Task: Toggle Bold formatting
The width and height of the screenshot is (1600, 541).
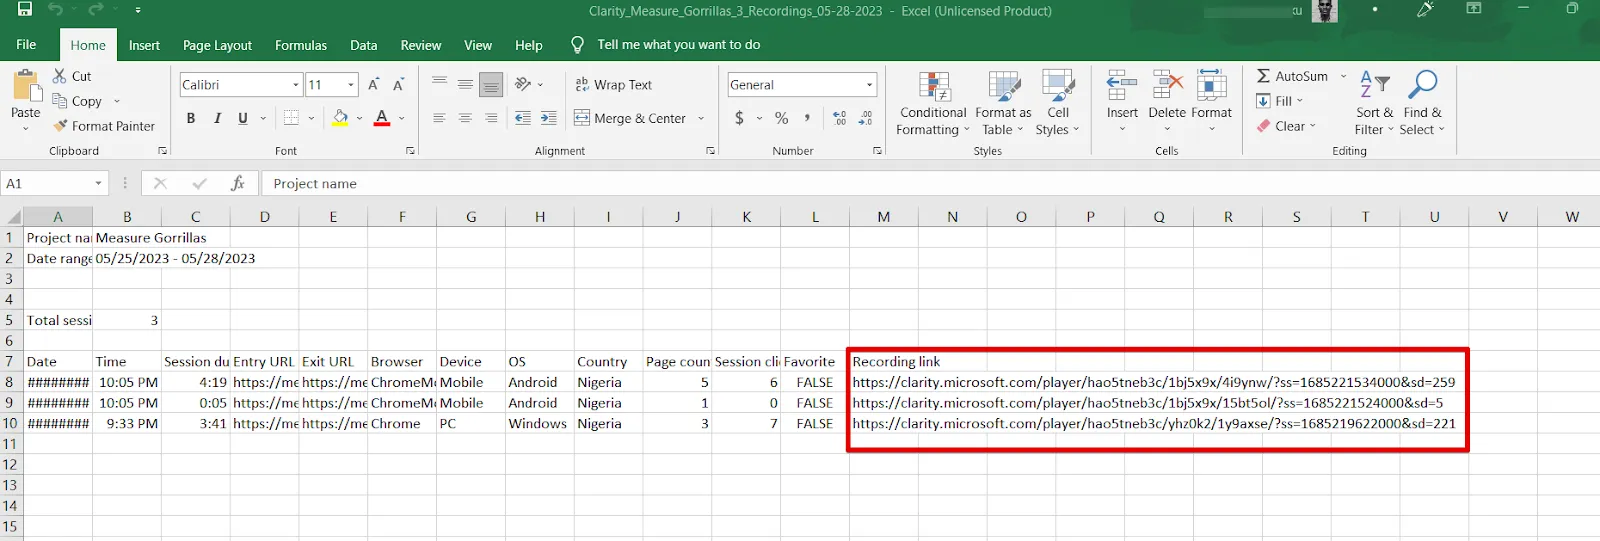Action: coord(191,118)
